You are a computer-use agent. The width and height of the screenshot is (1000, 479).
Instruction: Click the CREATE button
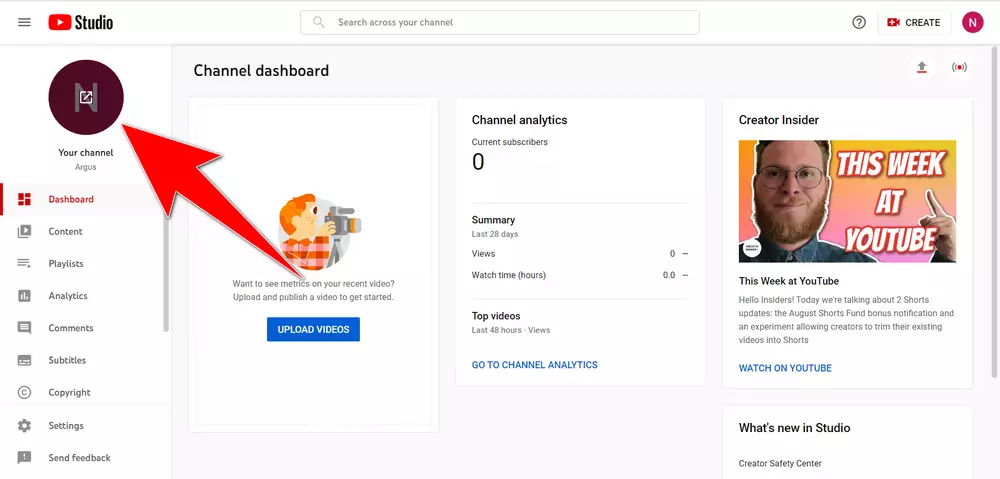pos(914,22)
